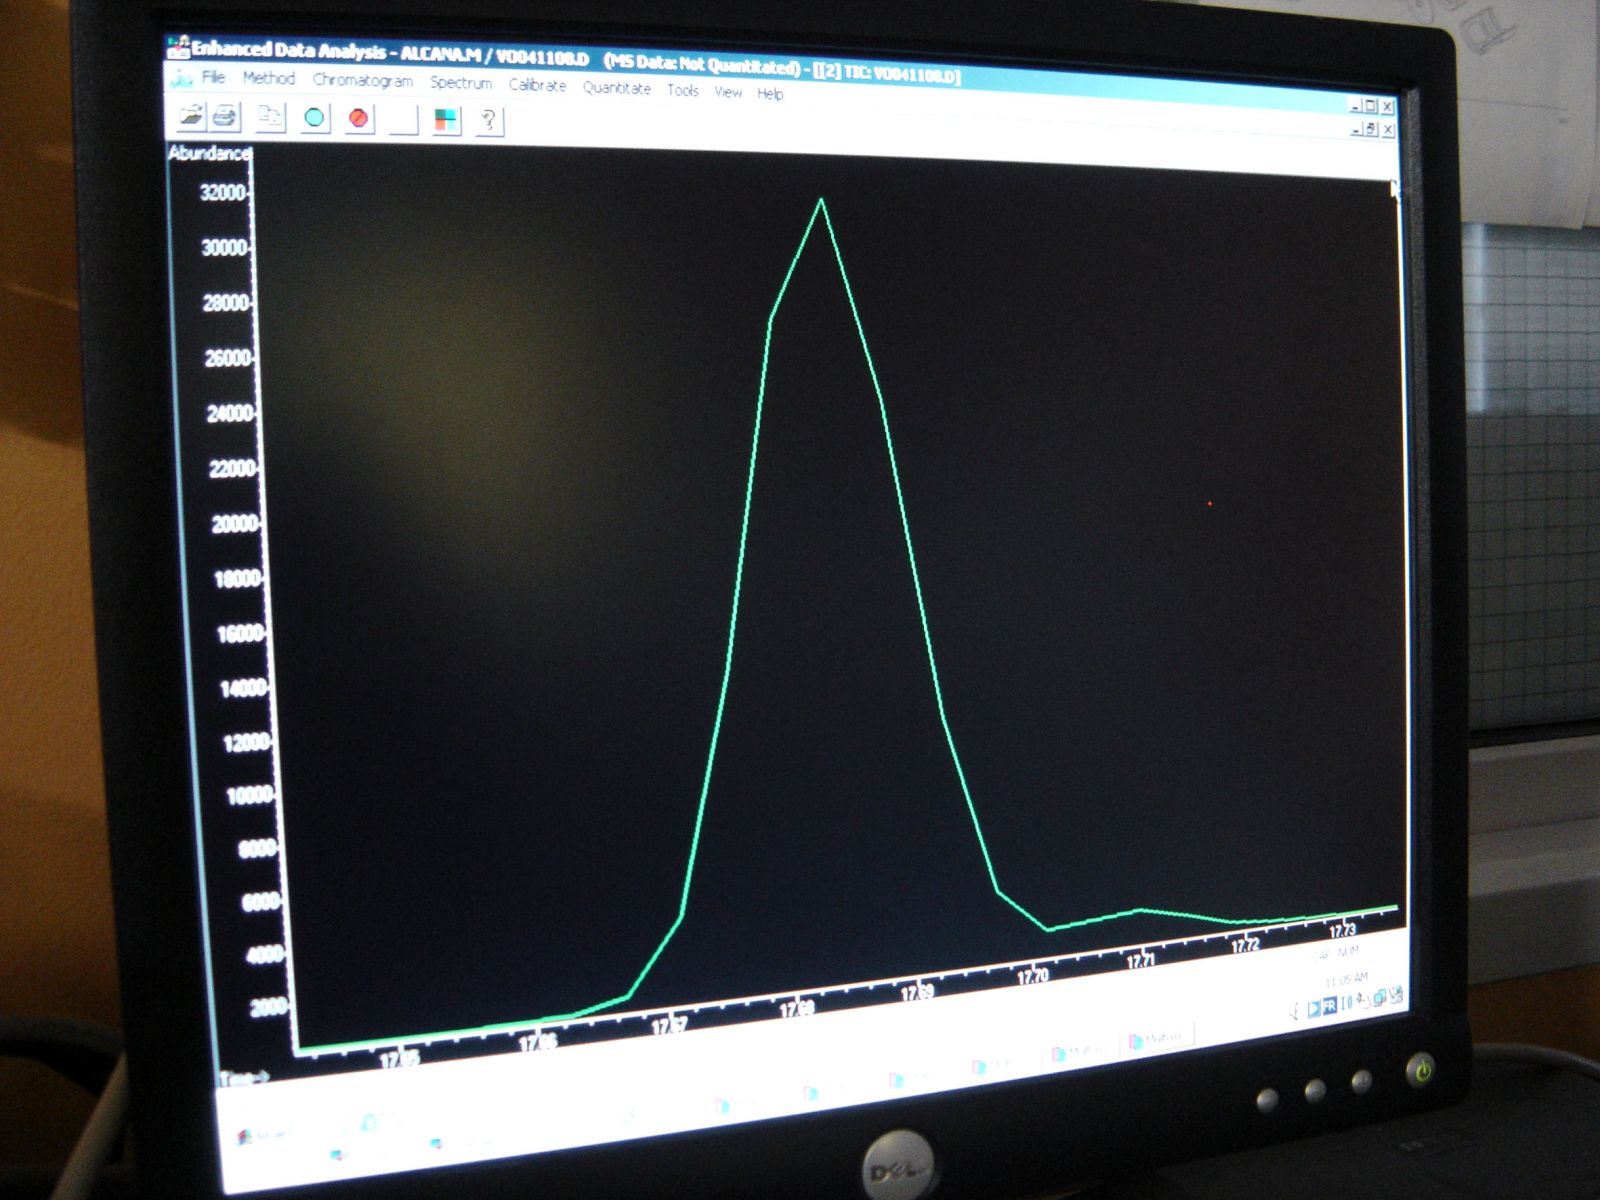This screenshot has width=1600, height=1200.
Task: Open the Spectrum menu
Action: coord(461,83)
